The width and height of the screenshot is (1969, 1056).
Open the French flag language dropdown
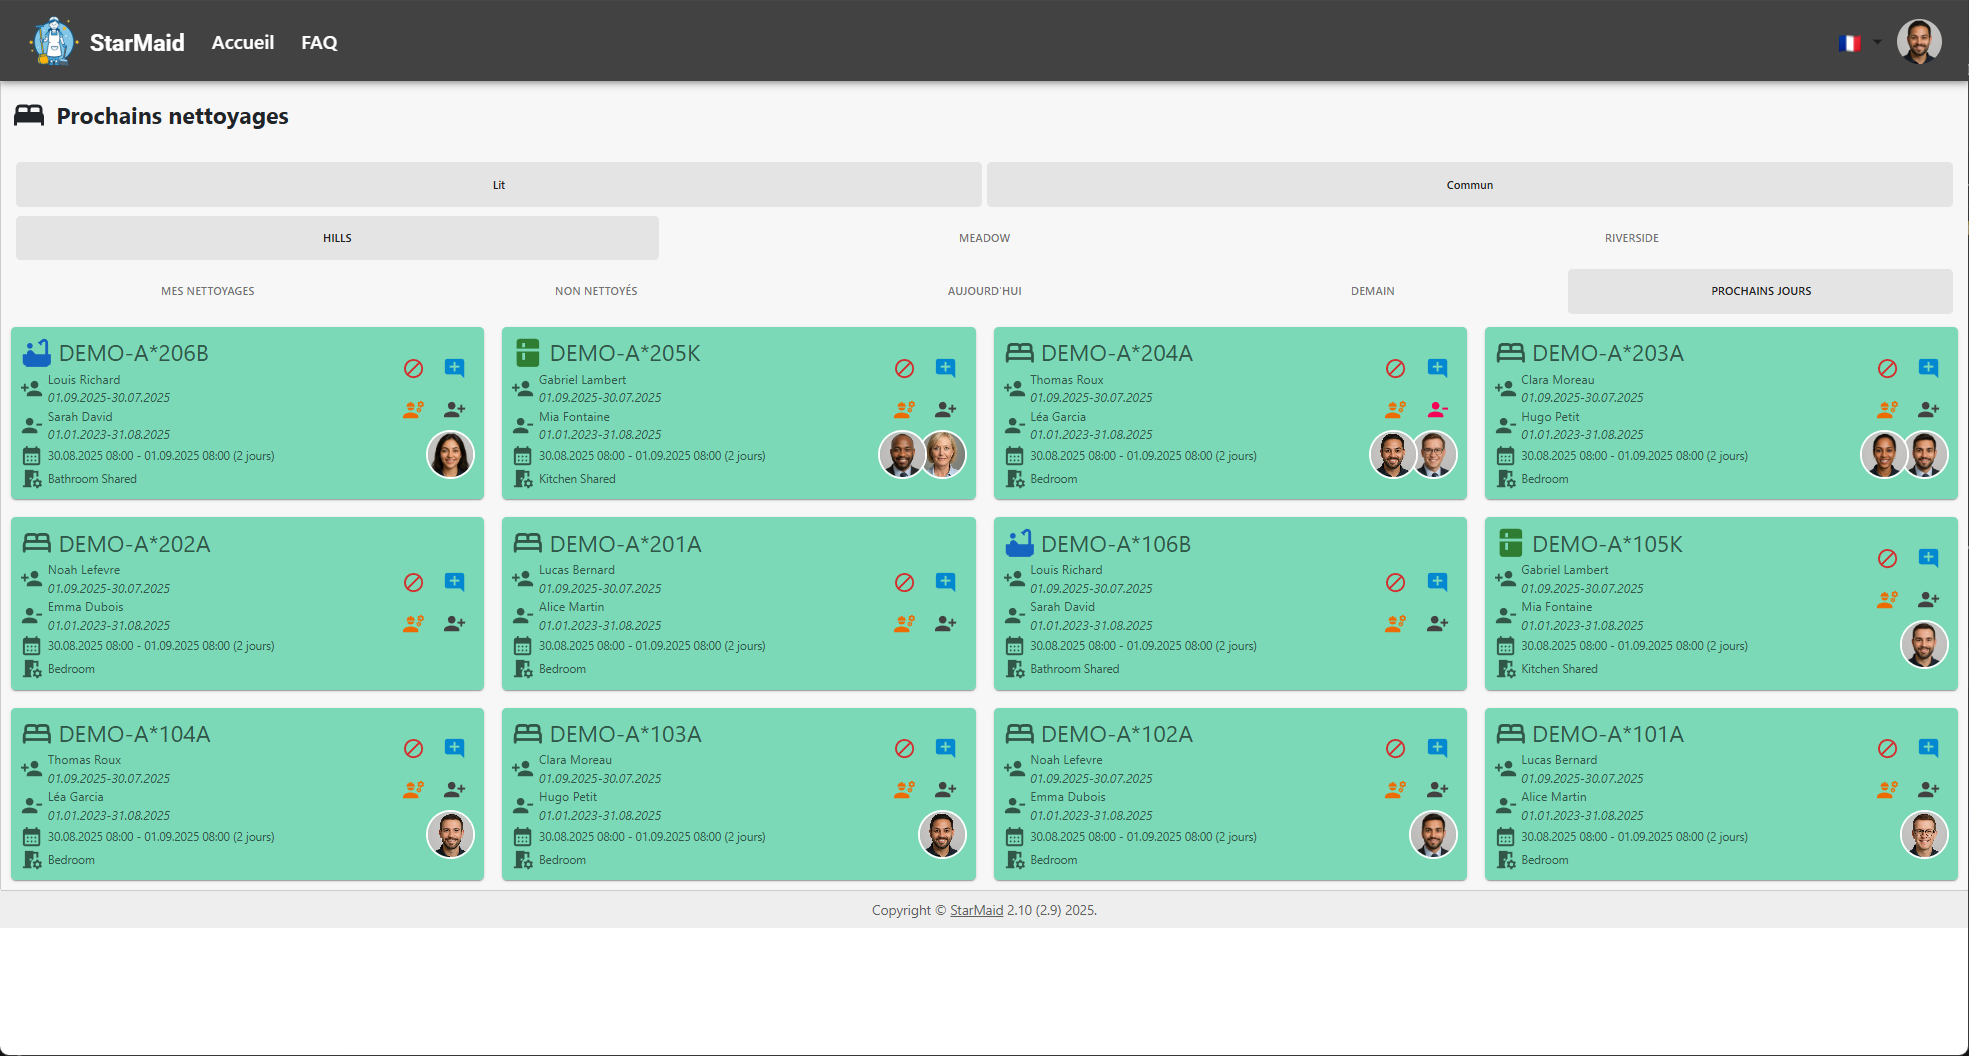[1859, 42]
